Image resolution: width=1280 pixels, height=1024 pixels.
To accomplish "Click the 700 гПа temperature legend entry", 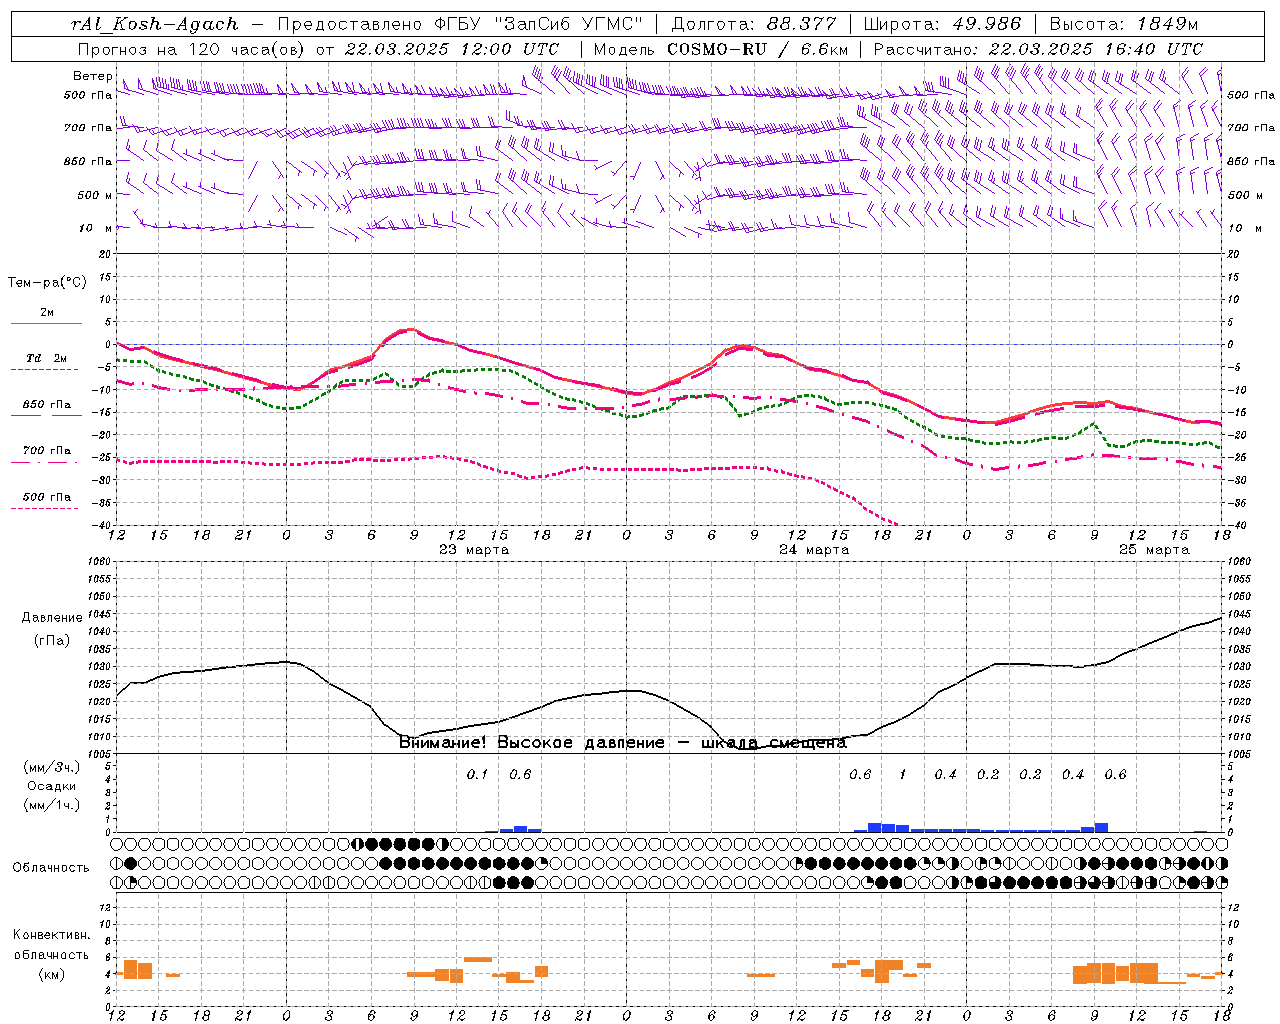I will tap(46, 450).
